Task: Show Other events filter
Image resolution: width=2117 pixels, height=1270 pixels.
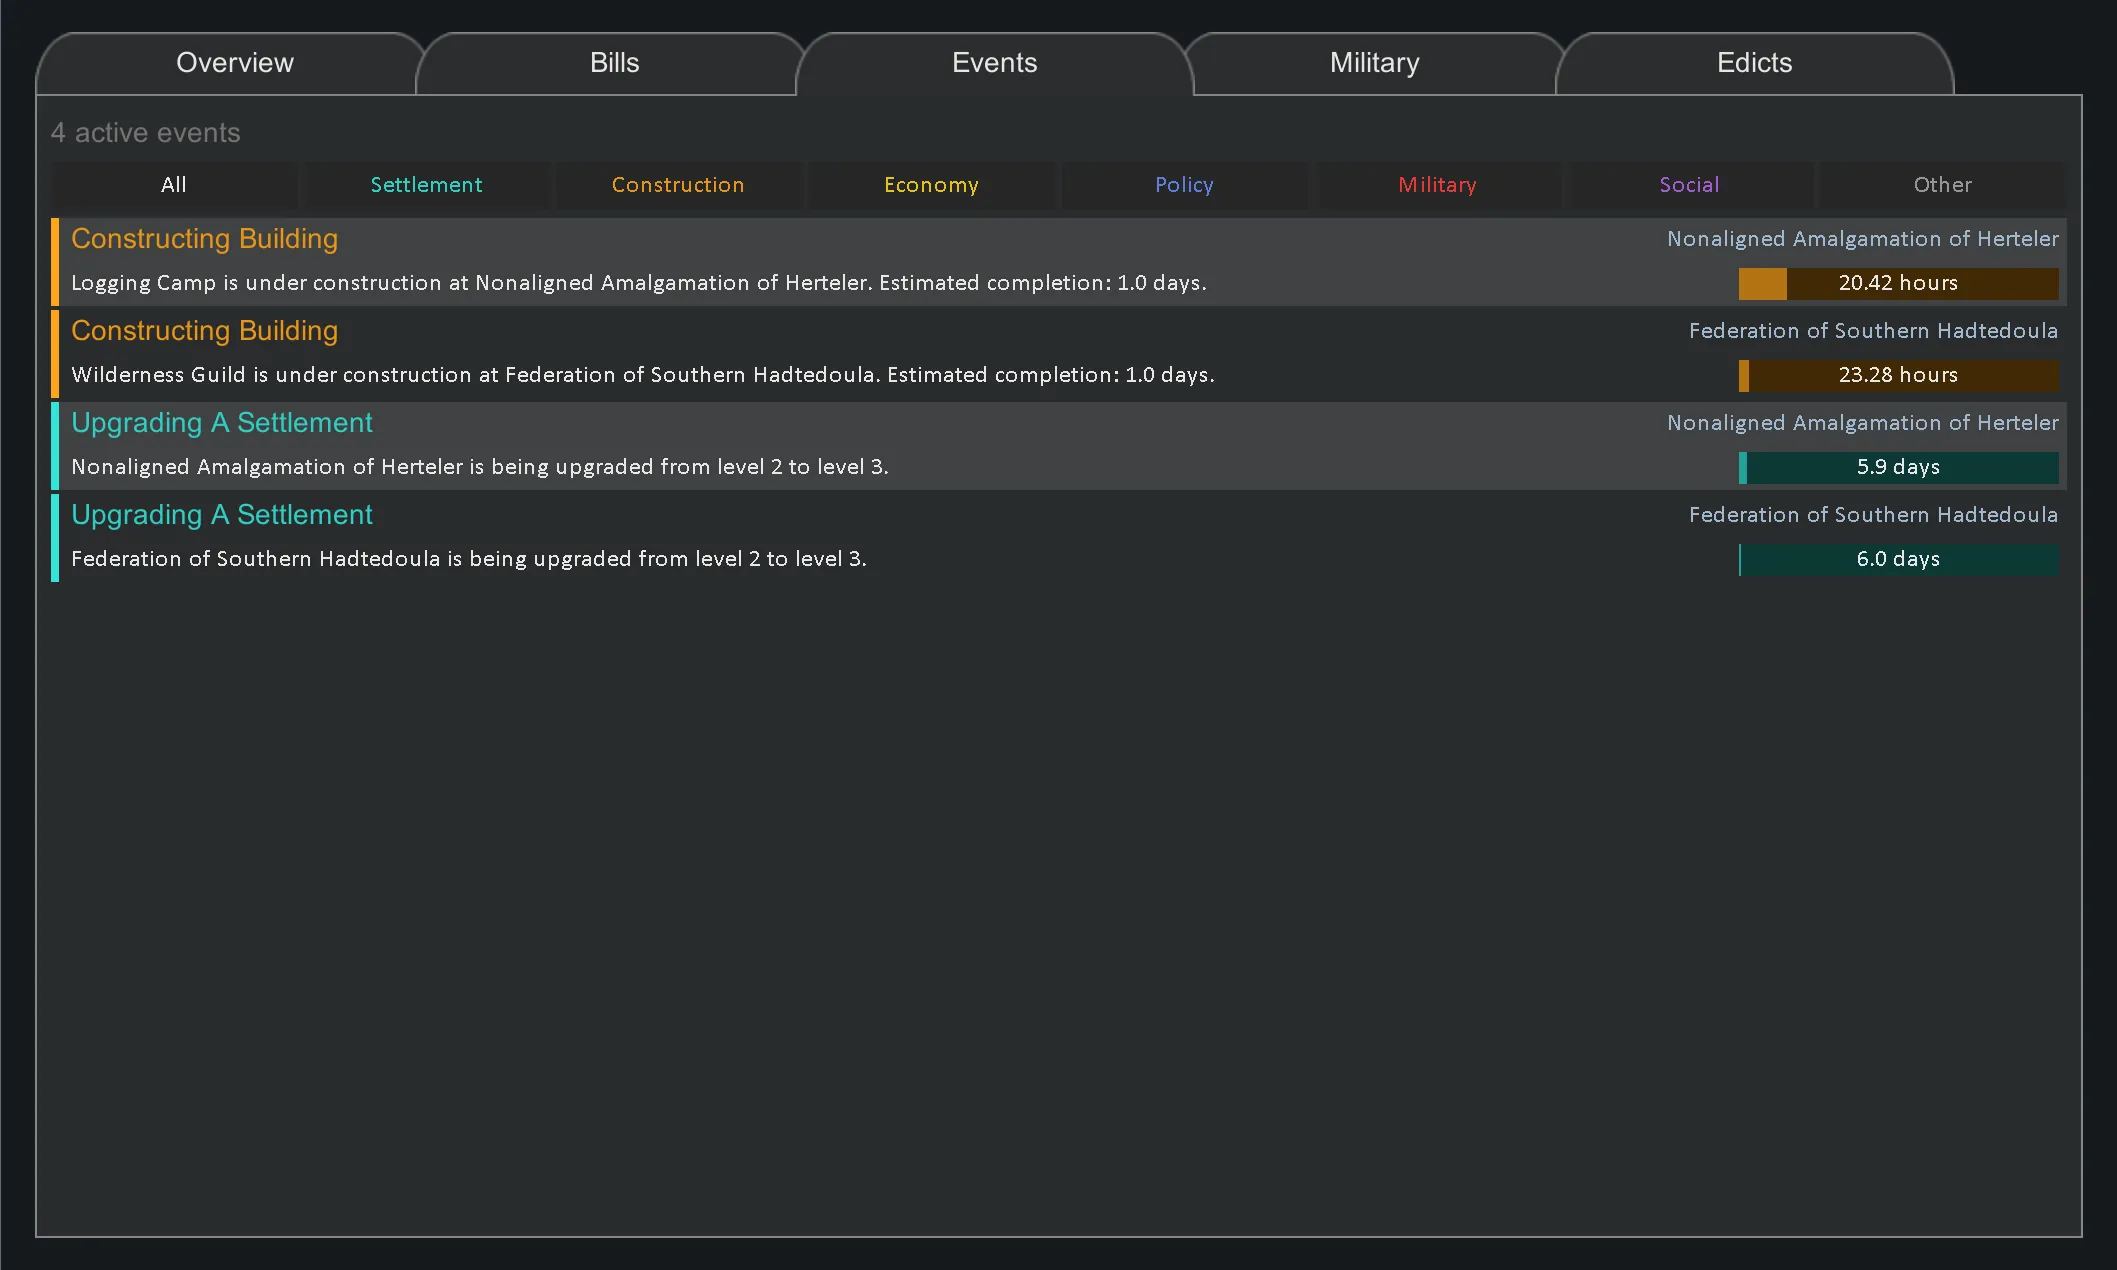Action: [1942, 185]
